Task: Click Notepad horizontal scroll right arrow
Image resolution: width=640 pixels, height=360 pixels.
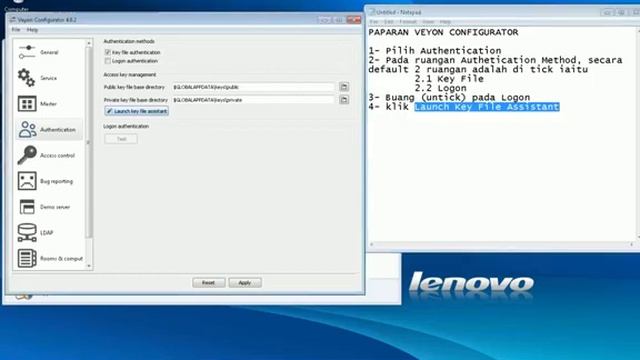Action: click(x=631, y=244)
